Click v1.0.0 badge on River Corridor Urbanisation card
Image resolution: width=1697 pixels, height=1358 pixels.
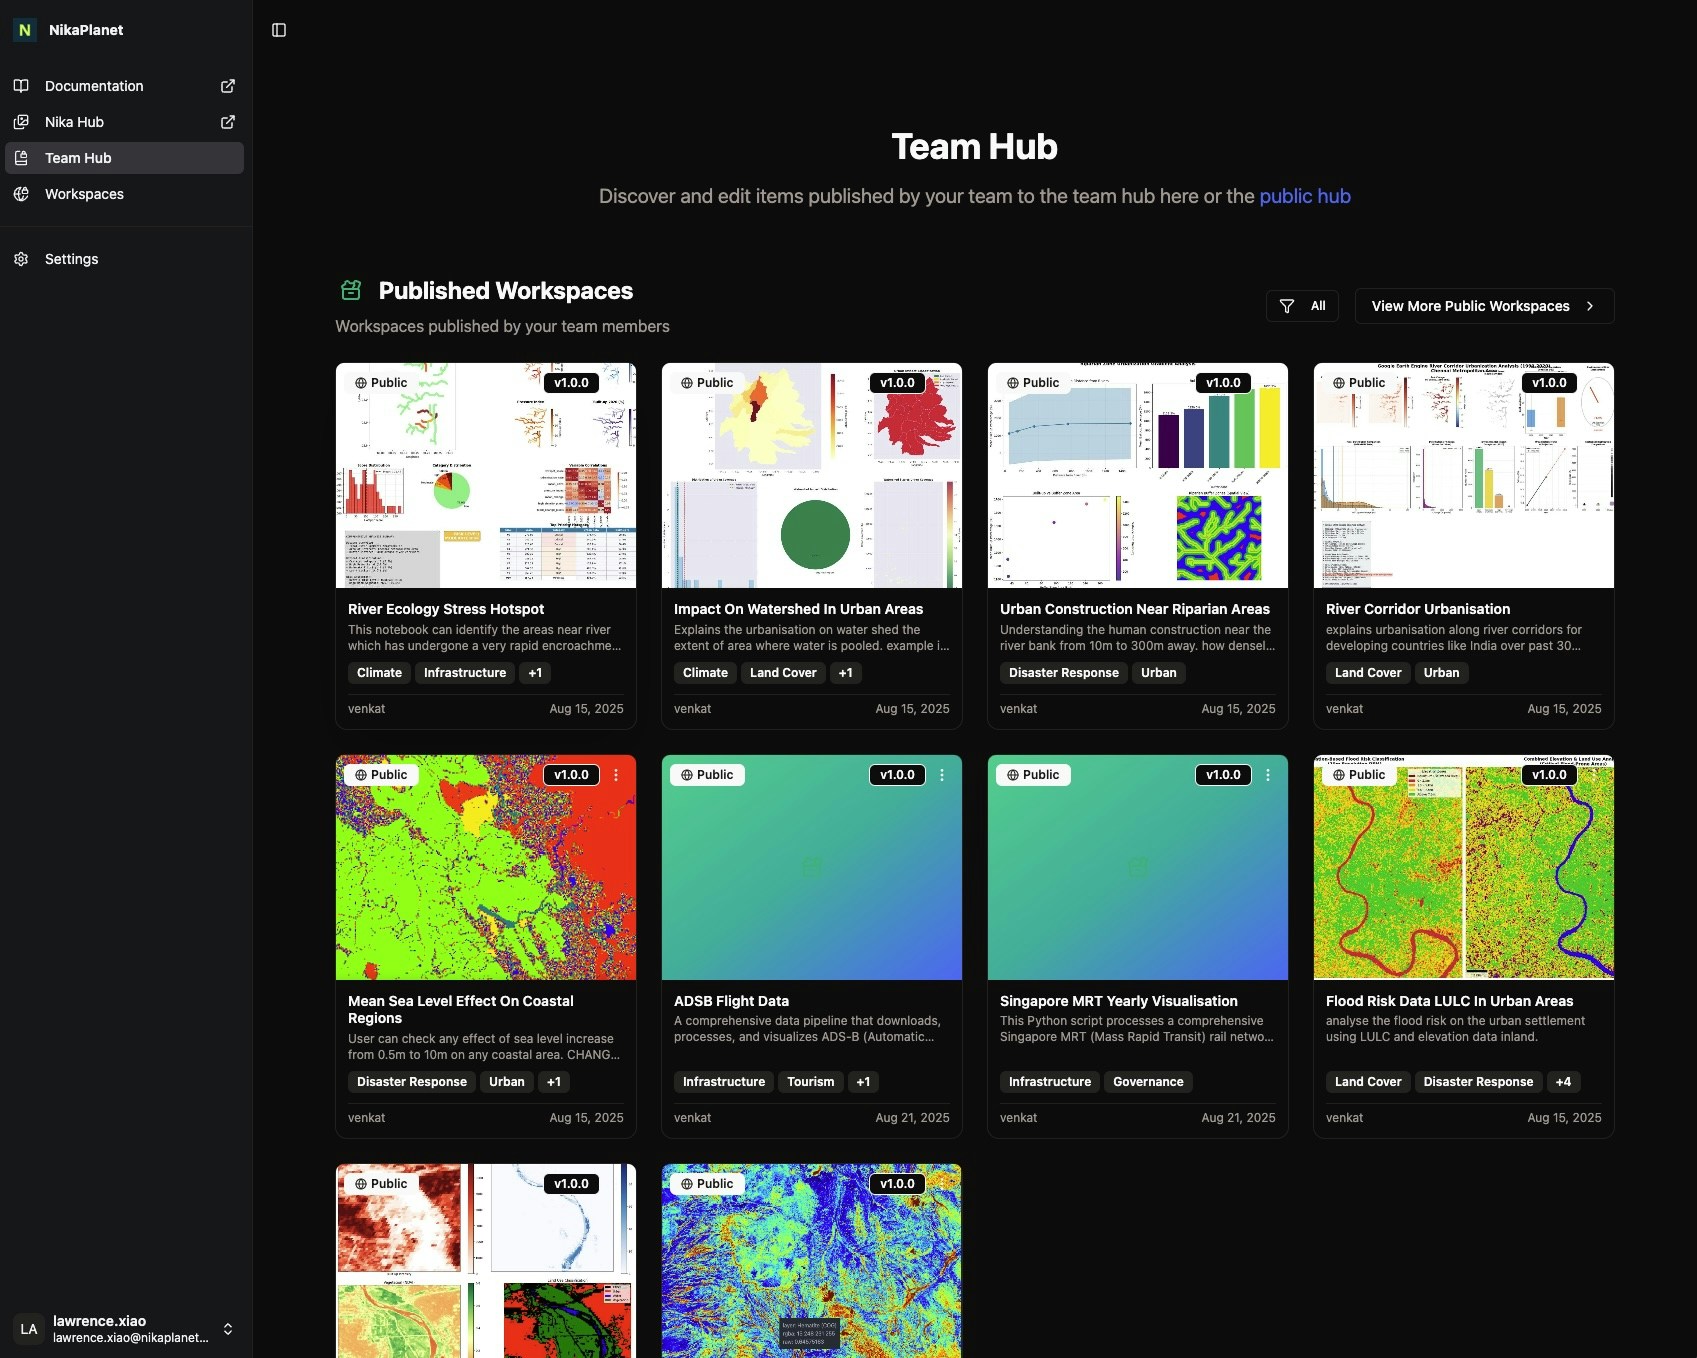tap(1549, 383)
